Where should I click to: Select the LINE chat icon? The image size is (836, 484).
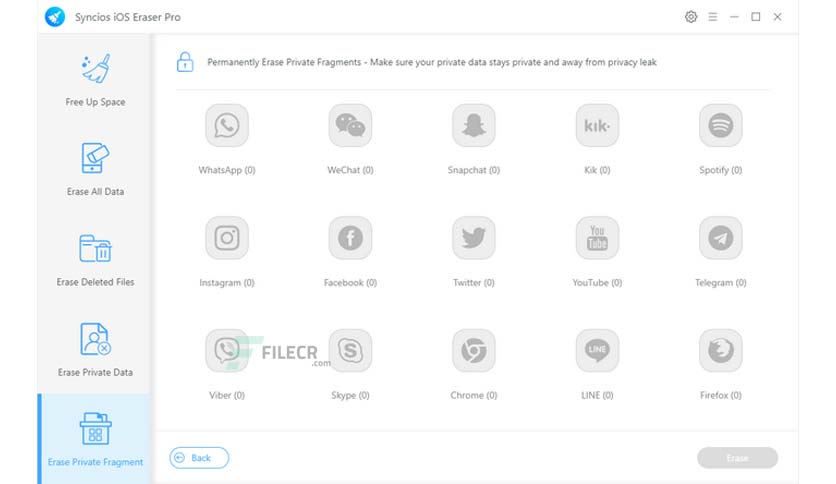click(597, 351)
